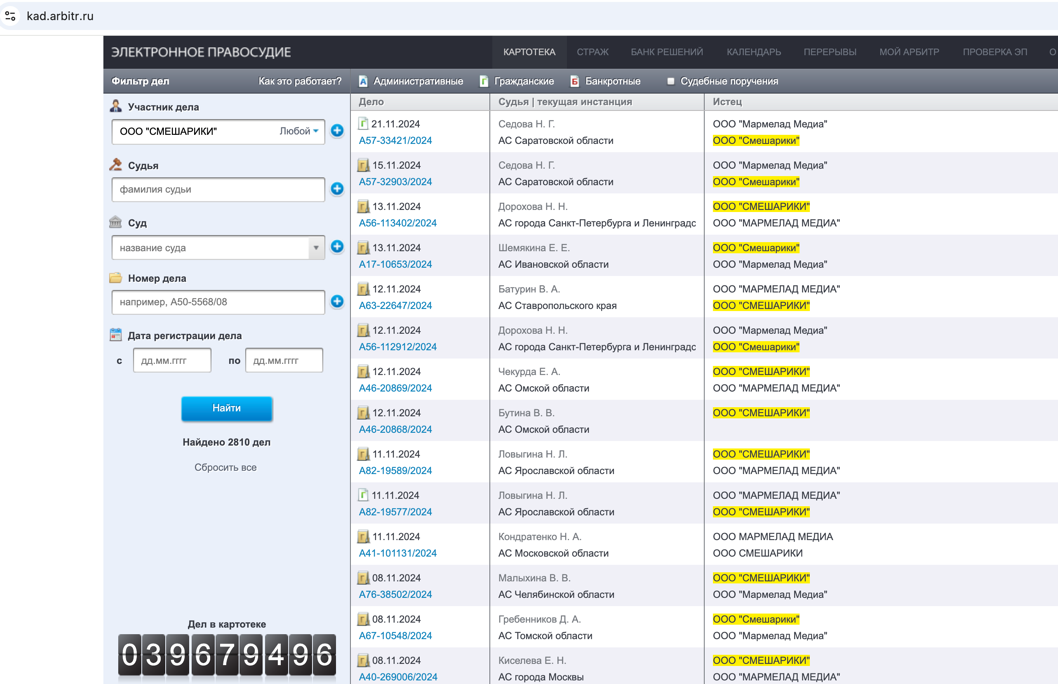Open case link A41-101131/2024
1058x684 pixels.
[x=397, y=553]
